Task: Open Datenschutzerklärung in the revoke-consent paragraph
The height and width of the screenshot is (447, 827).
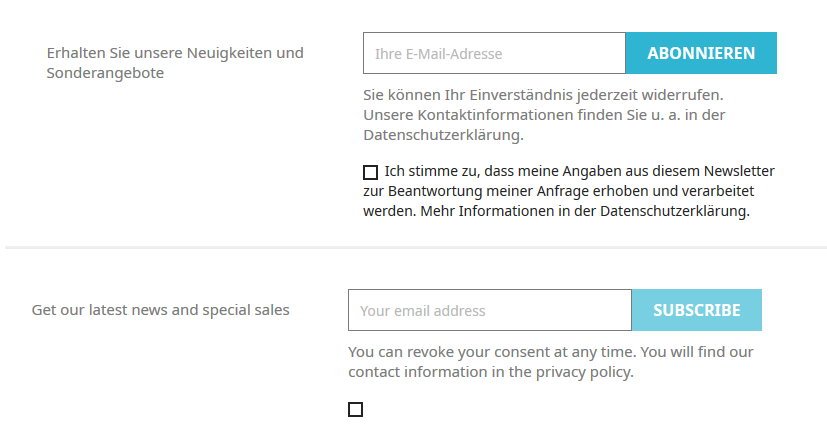Action: click(442, 135)
